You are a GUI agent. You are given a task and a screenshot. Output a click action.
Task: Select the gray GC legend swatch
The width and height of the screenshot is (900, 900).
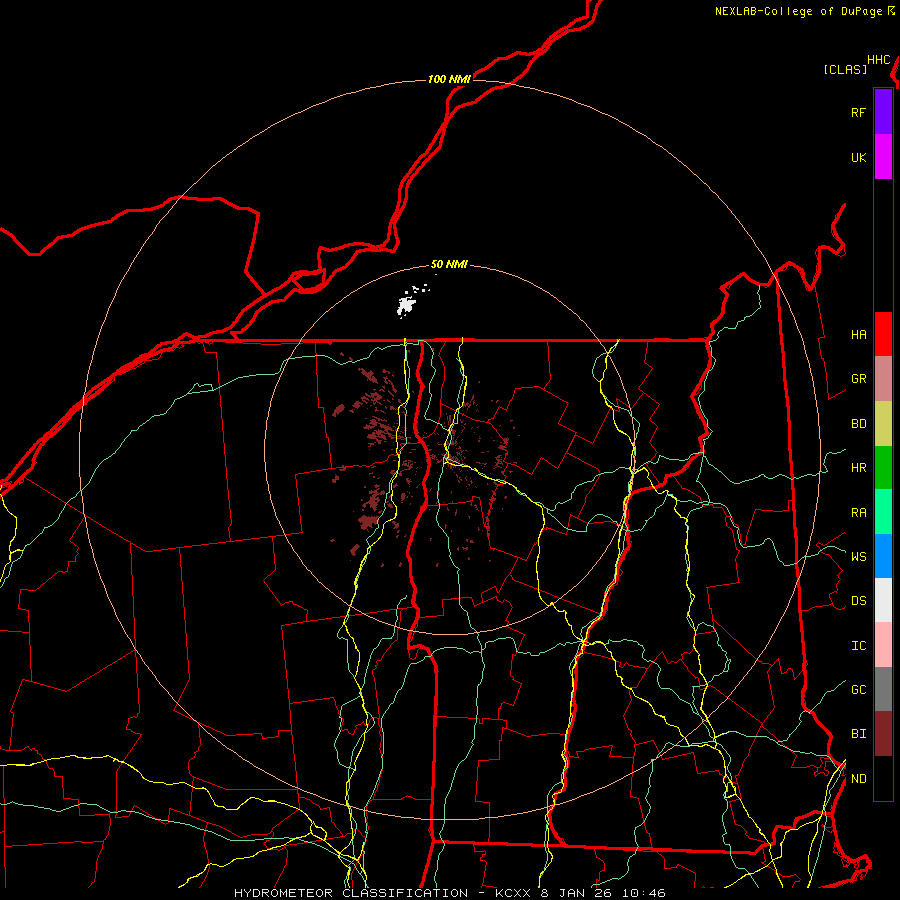click(883, 689)
